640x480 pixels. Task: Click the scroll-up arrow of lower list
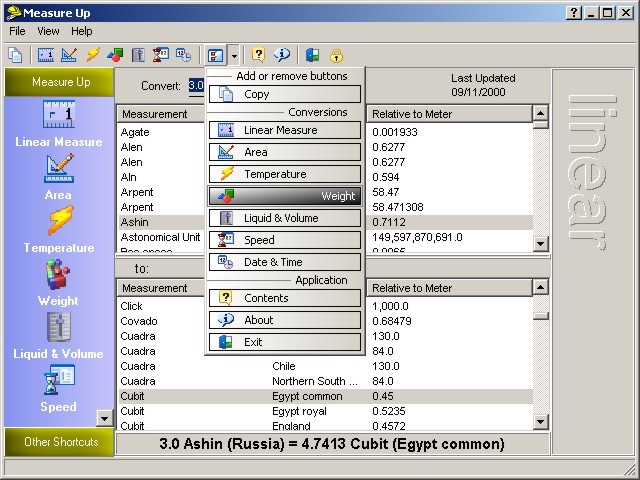(540, 287)
